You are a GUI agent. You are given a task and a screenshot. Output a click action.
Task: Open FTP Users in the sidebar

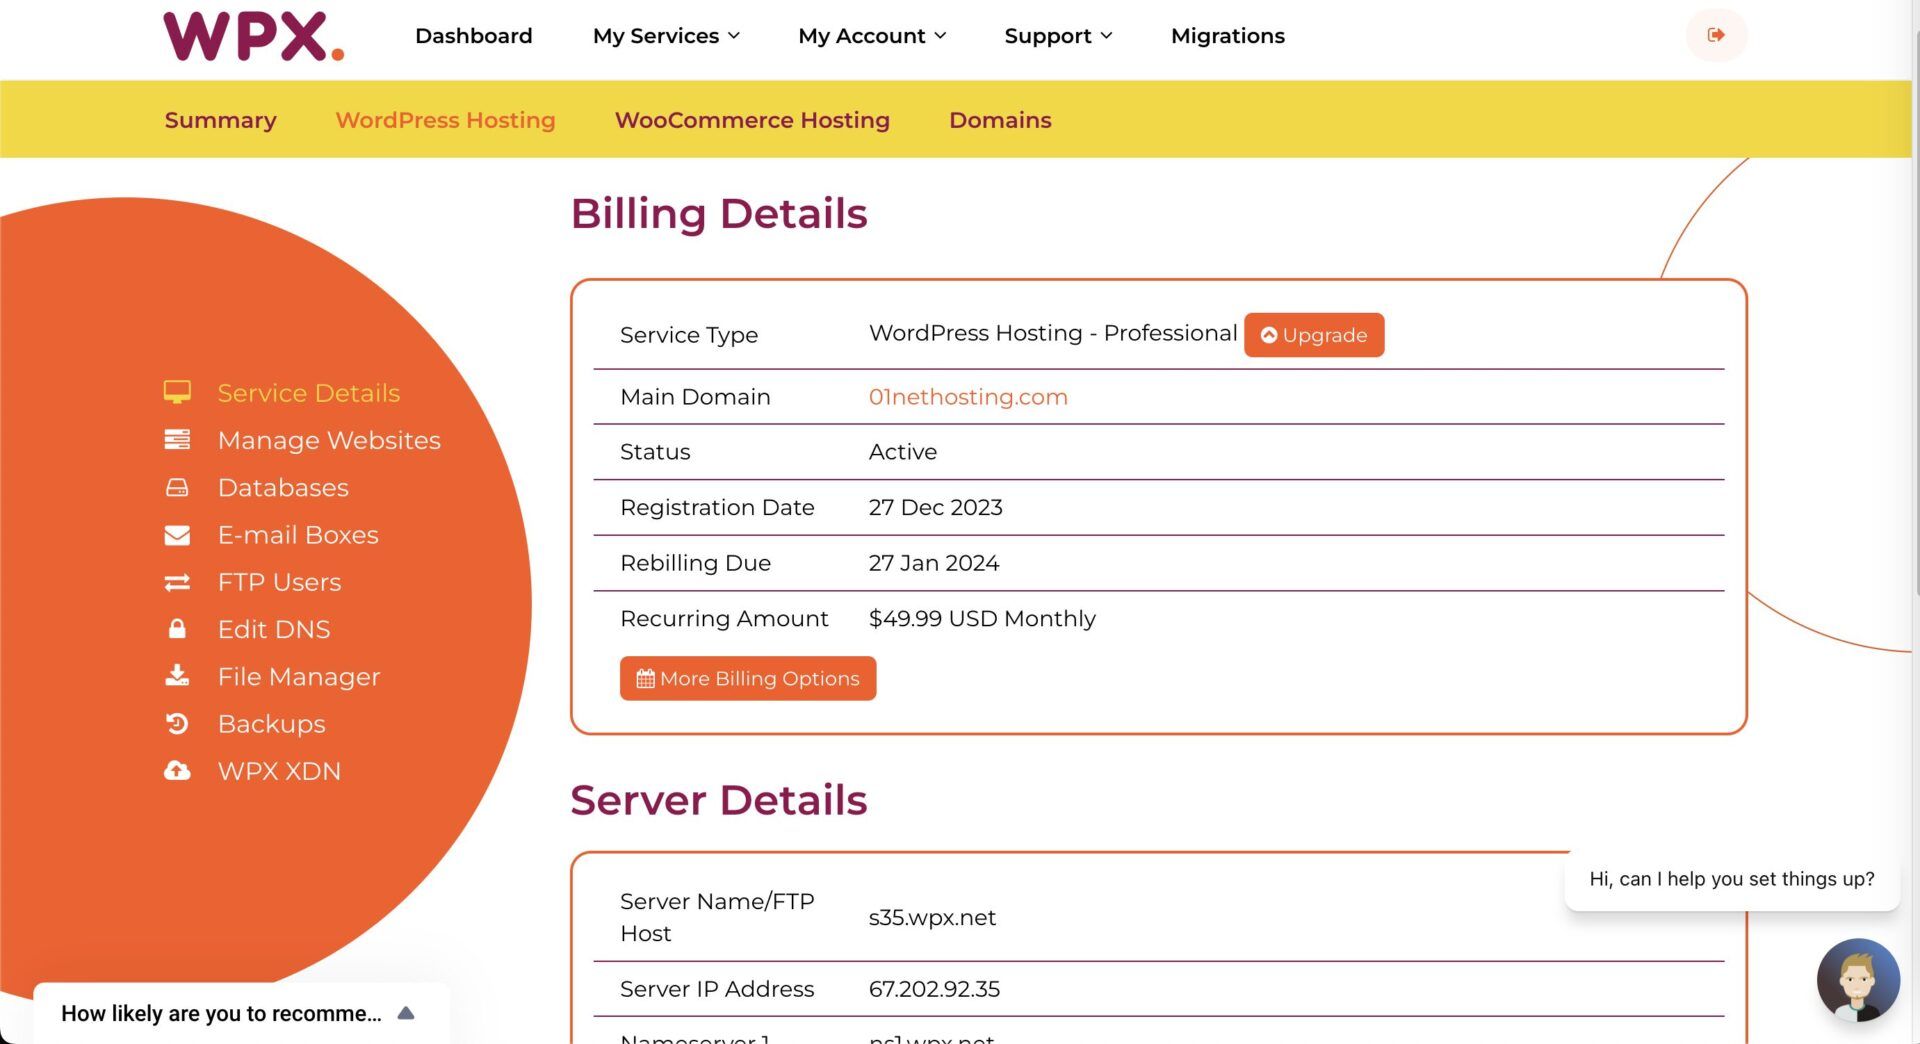pyautogui.click(x=279, y=582)
